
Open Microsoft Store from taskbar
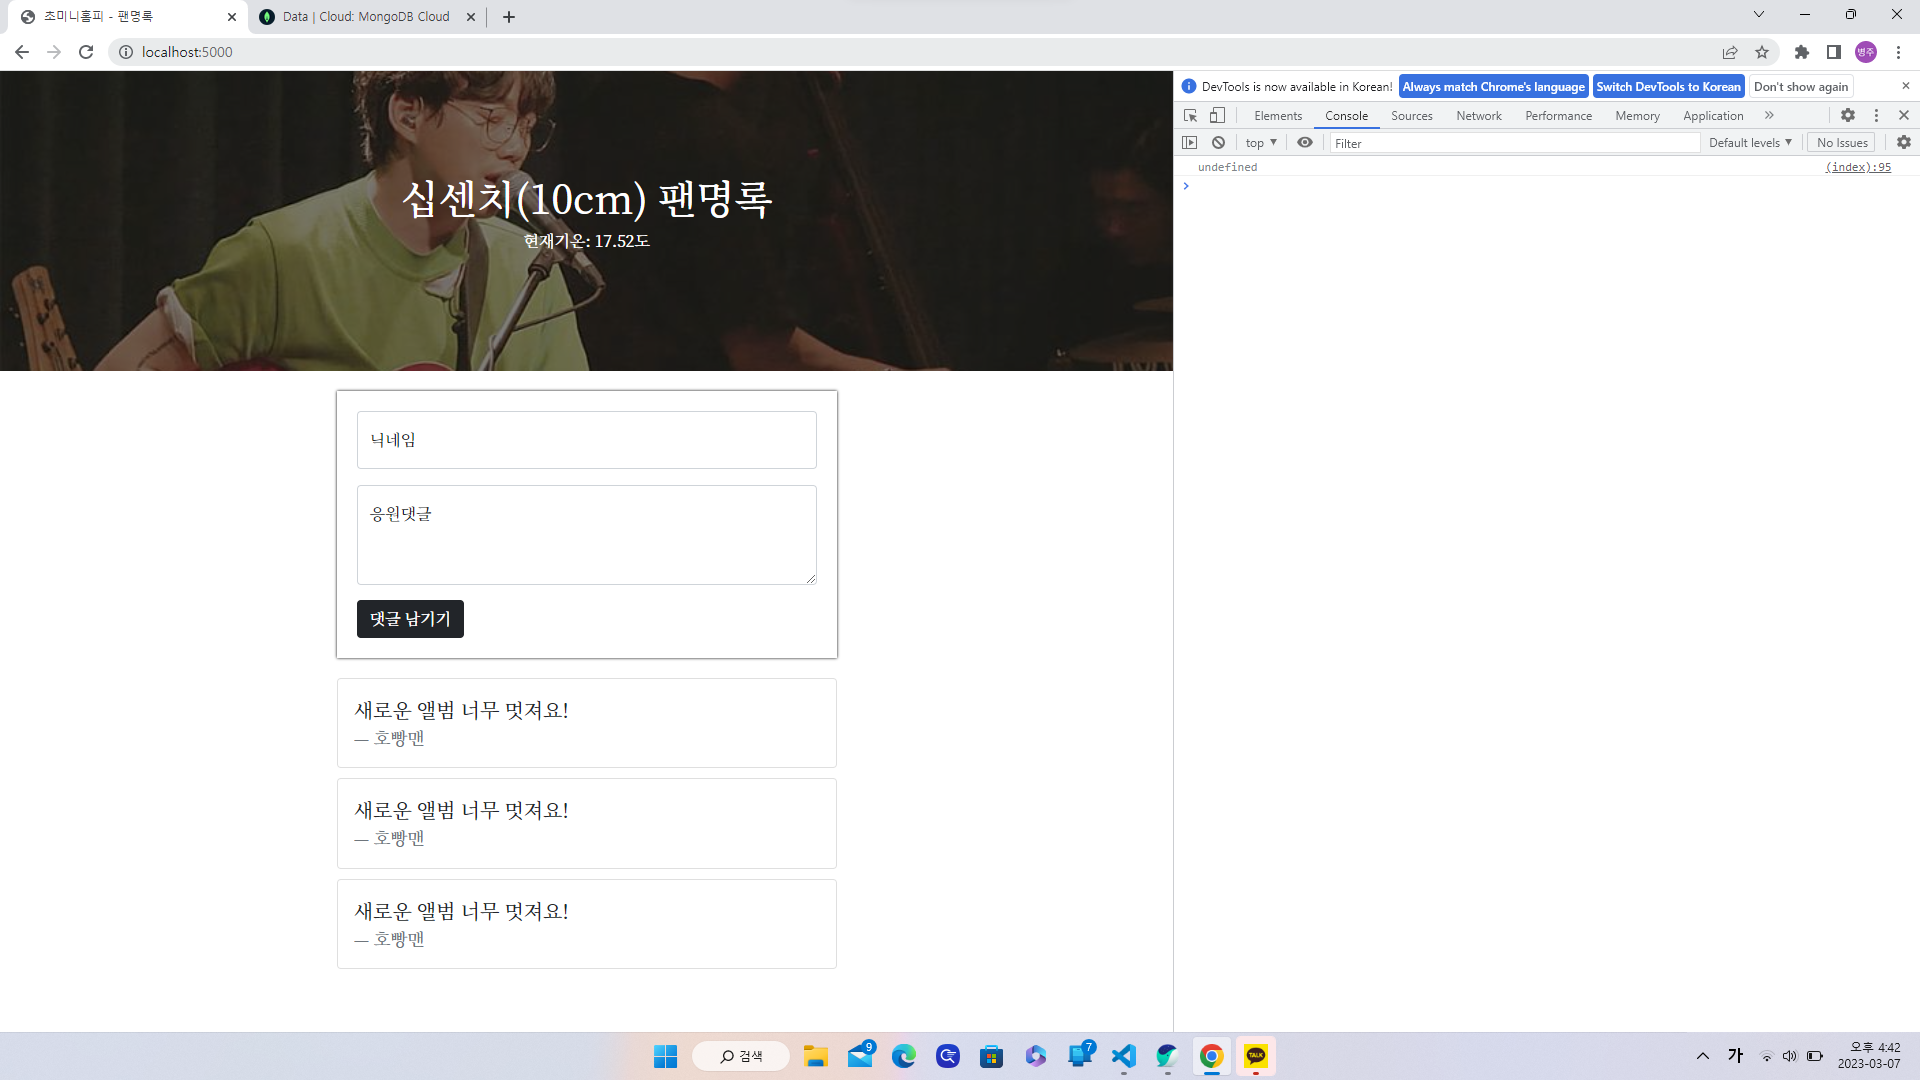point(992,1056)
